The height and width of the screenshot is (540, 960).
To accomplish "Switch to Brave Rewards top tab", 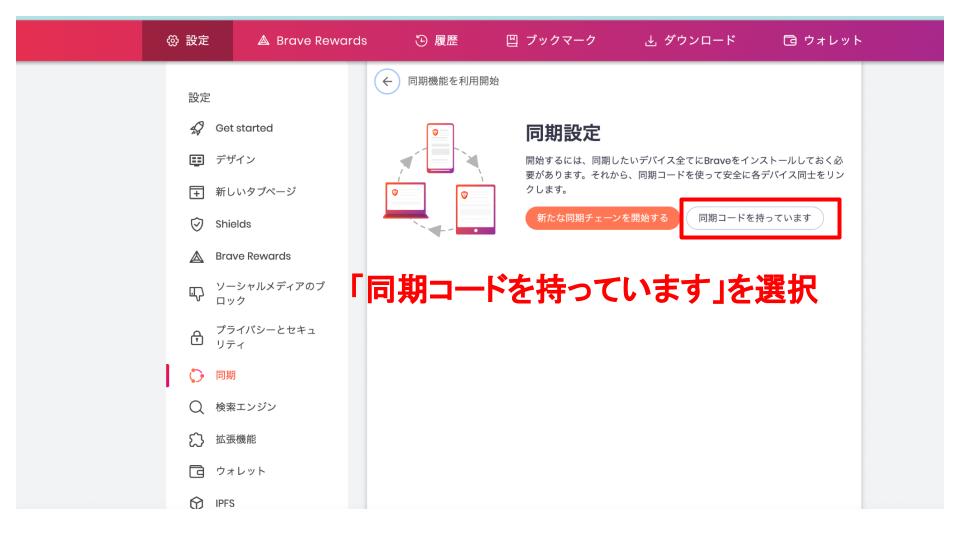I will pyautogui.click(x=312, y=40).
